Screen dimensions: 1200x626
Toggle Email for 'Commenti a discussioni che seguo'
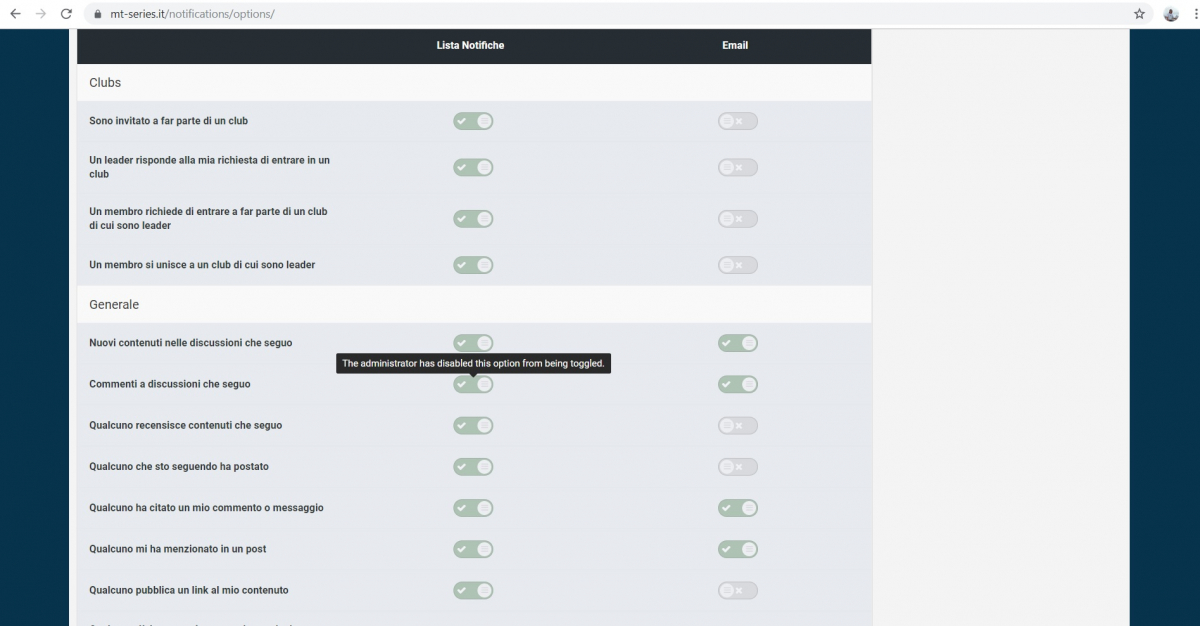pos(738,384)
